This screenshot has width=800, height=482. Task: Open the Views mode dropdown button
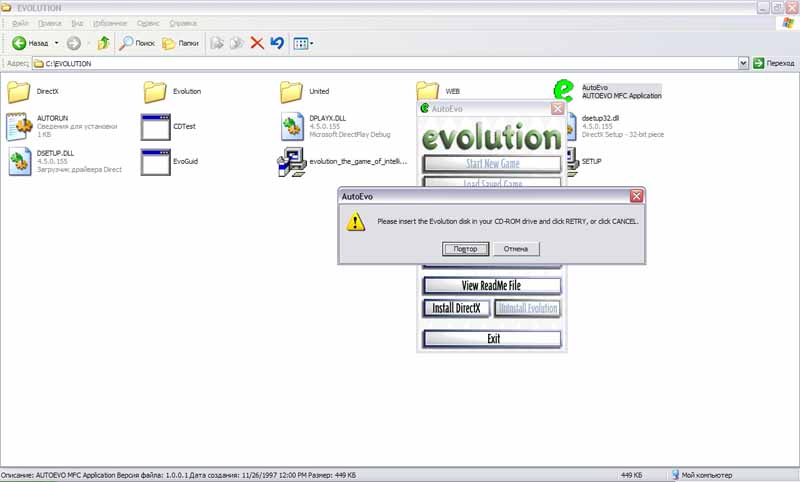(x=304, y=43)
